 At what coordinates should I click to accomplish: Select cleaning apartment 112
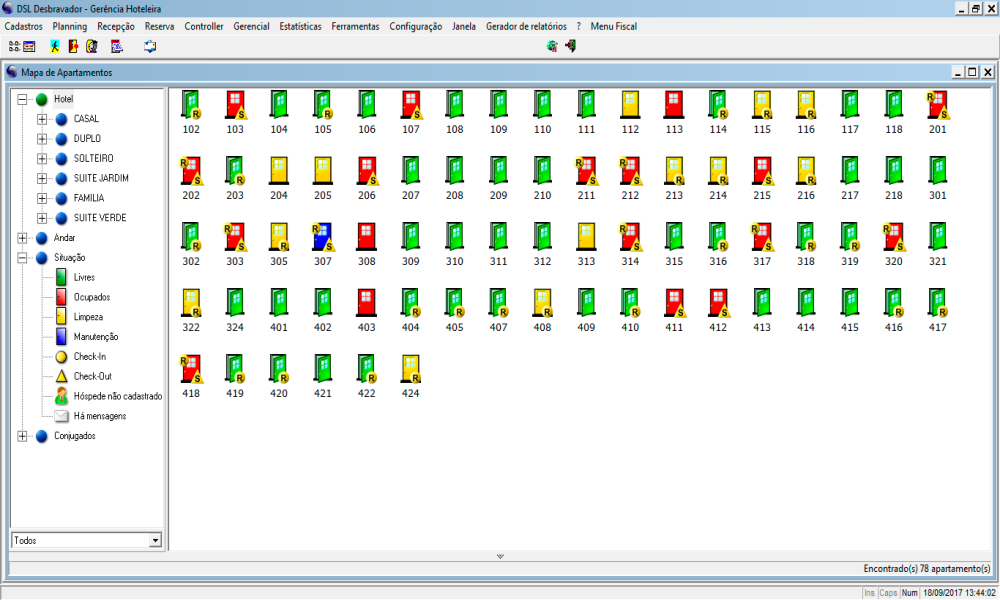tap(630, 105)
